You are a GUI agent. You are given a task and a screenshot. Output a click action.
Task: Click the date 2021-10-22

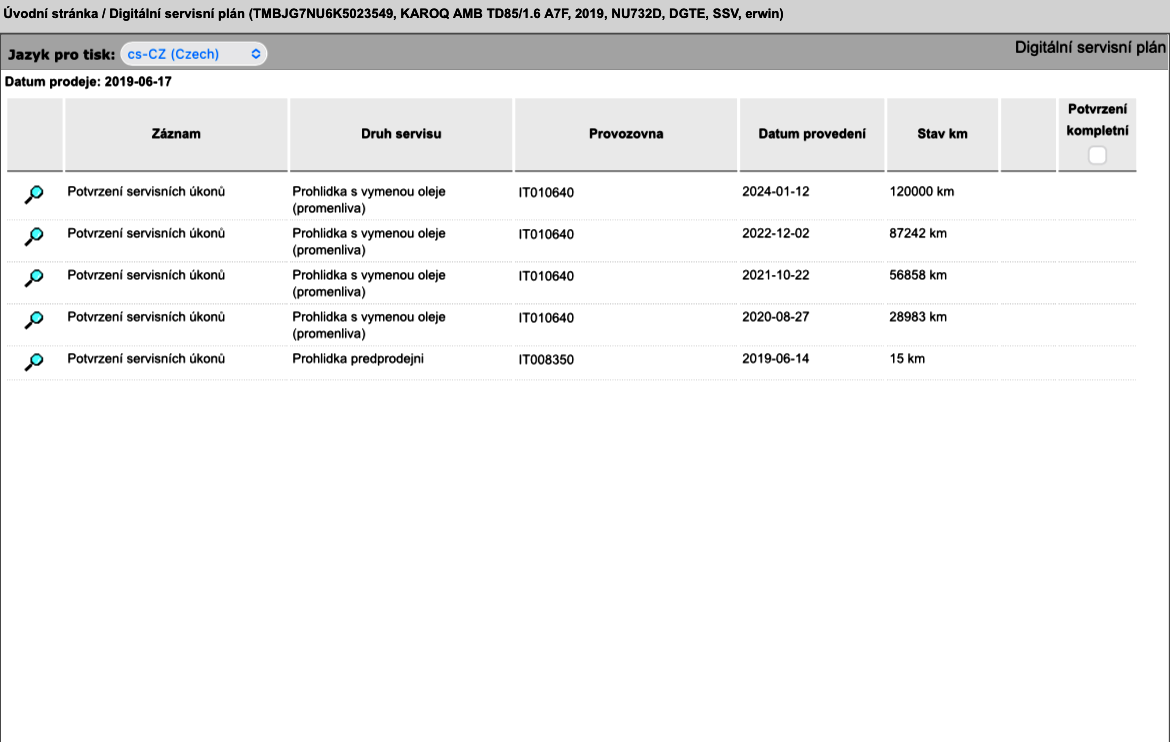tap(775, 275)
